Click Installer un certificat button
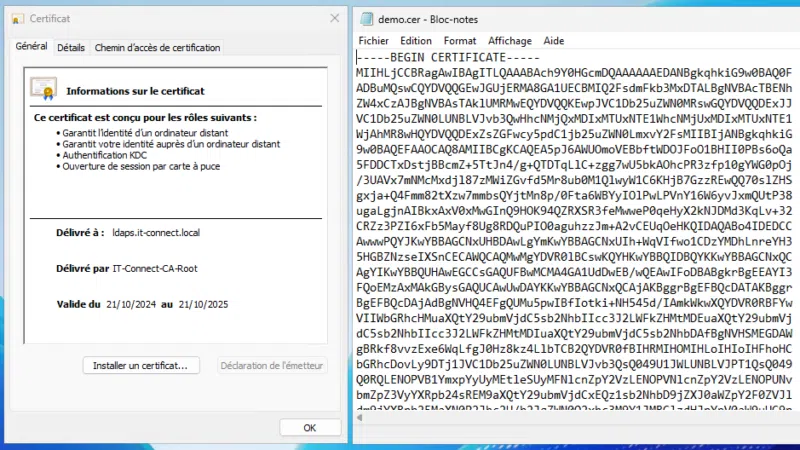 coord(141,365)
